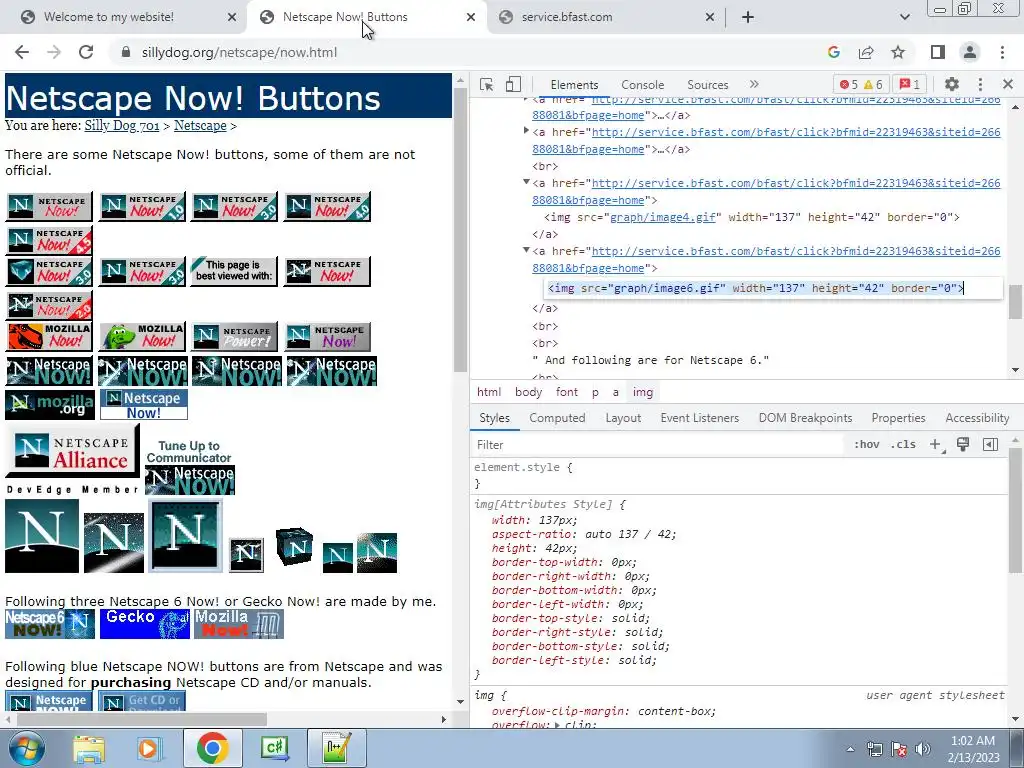Screen dimensions: 1024x768
Task: Open the Windows Start button
Action: coord(25,748)
